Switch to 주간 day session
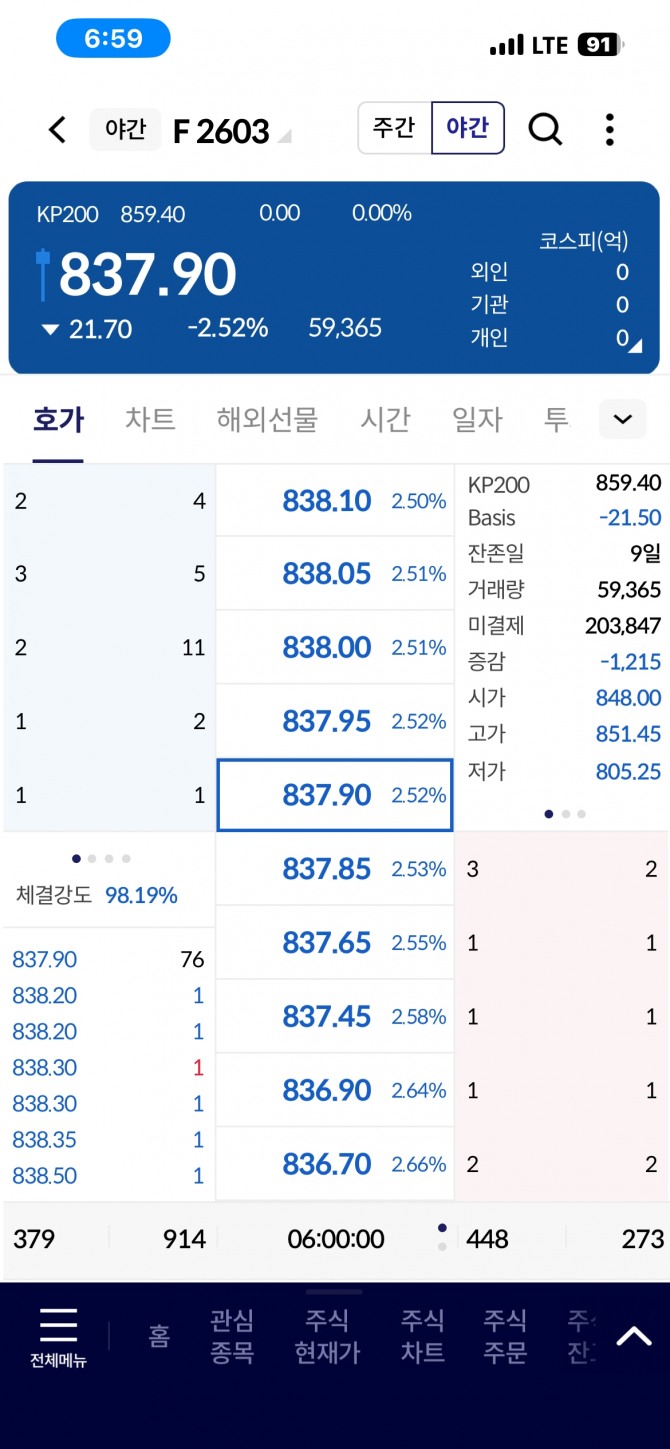Image resolution: width=670 pixels, height=1449 pixels. point(394,128)
